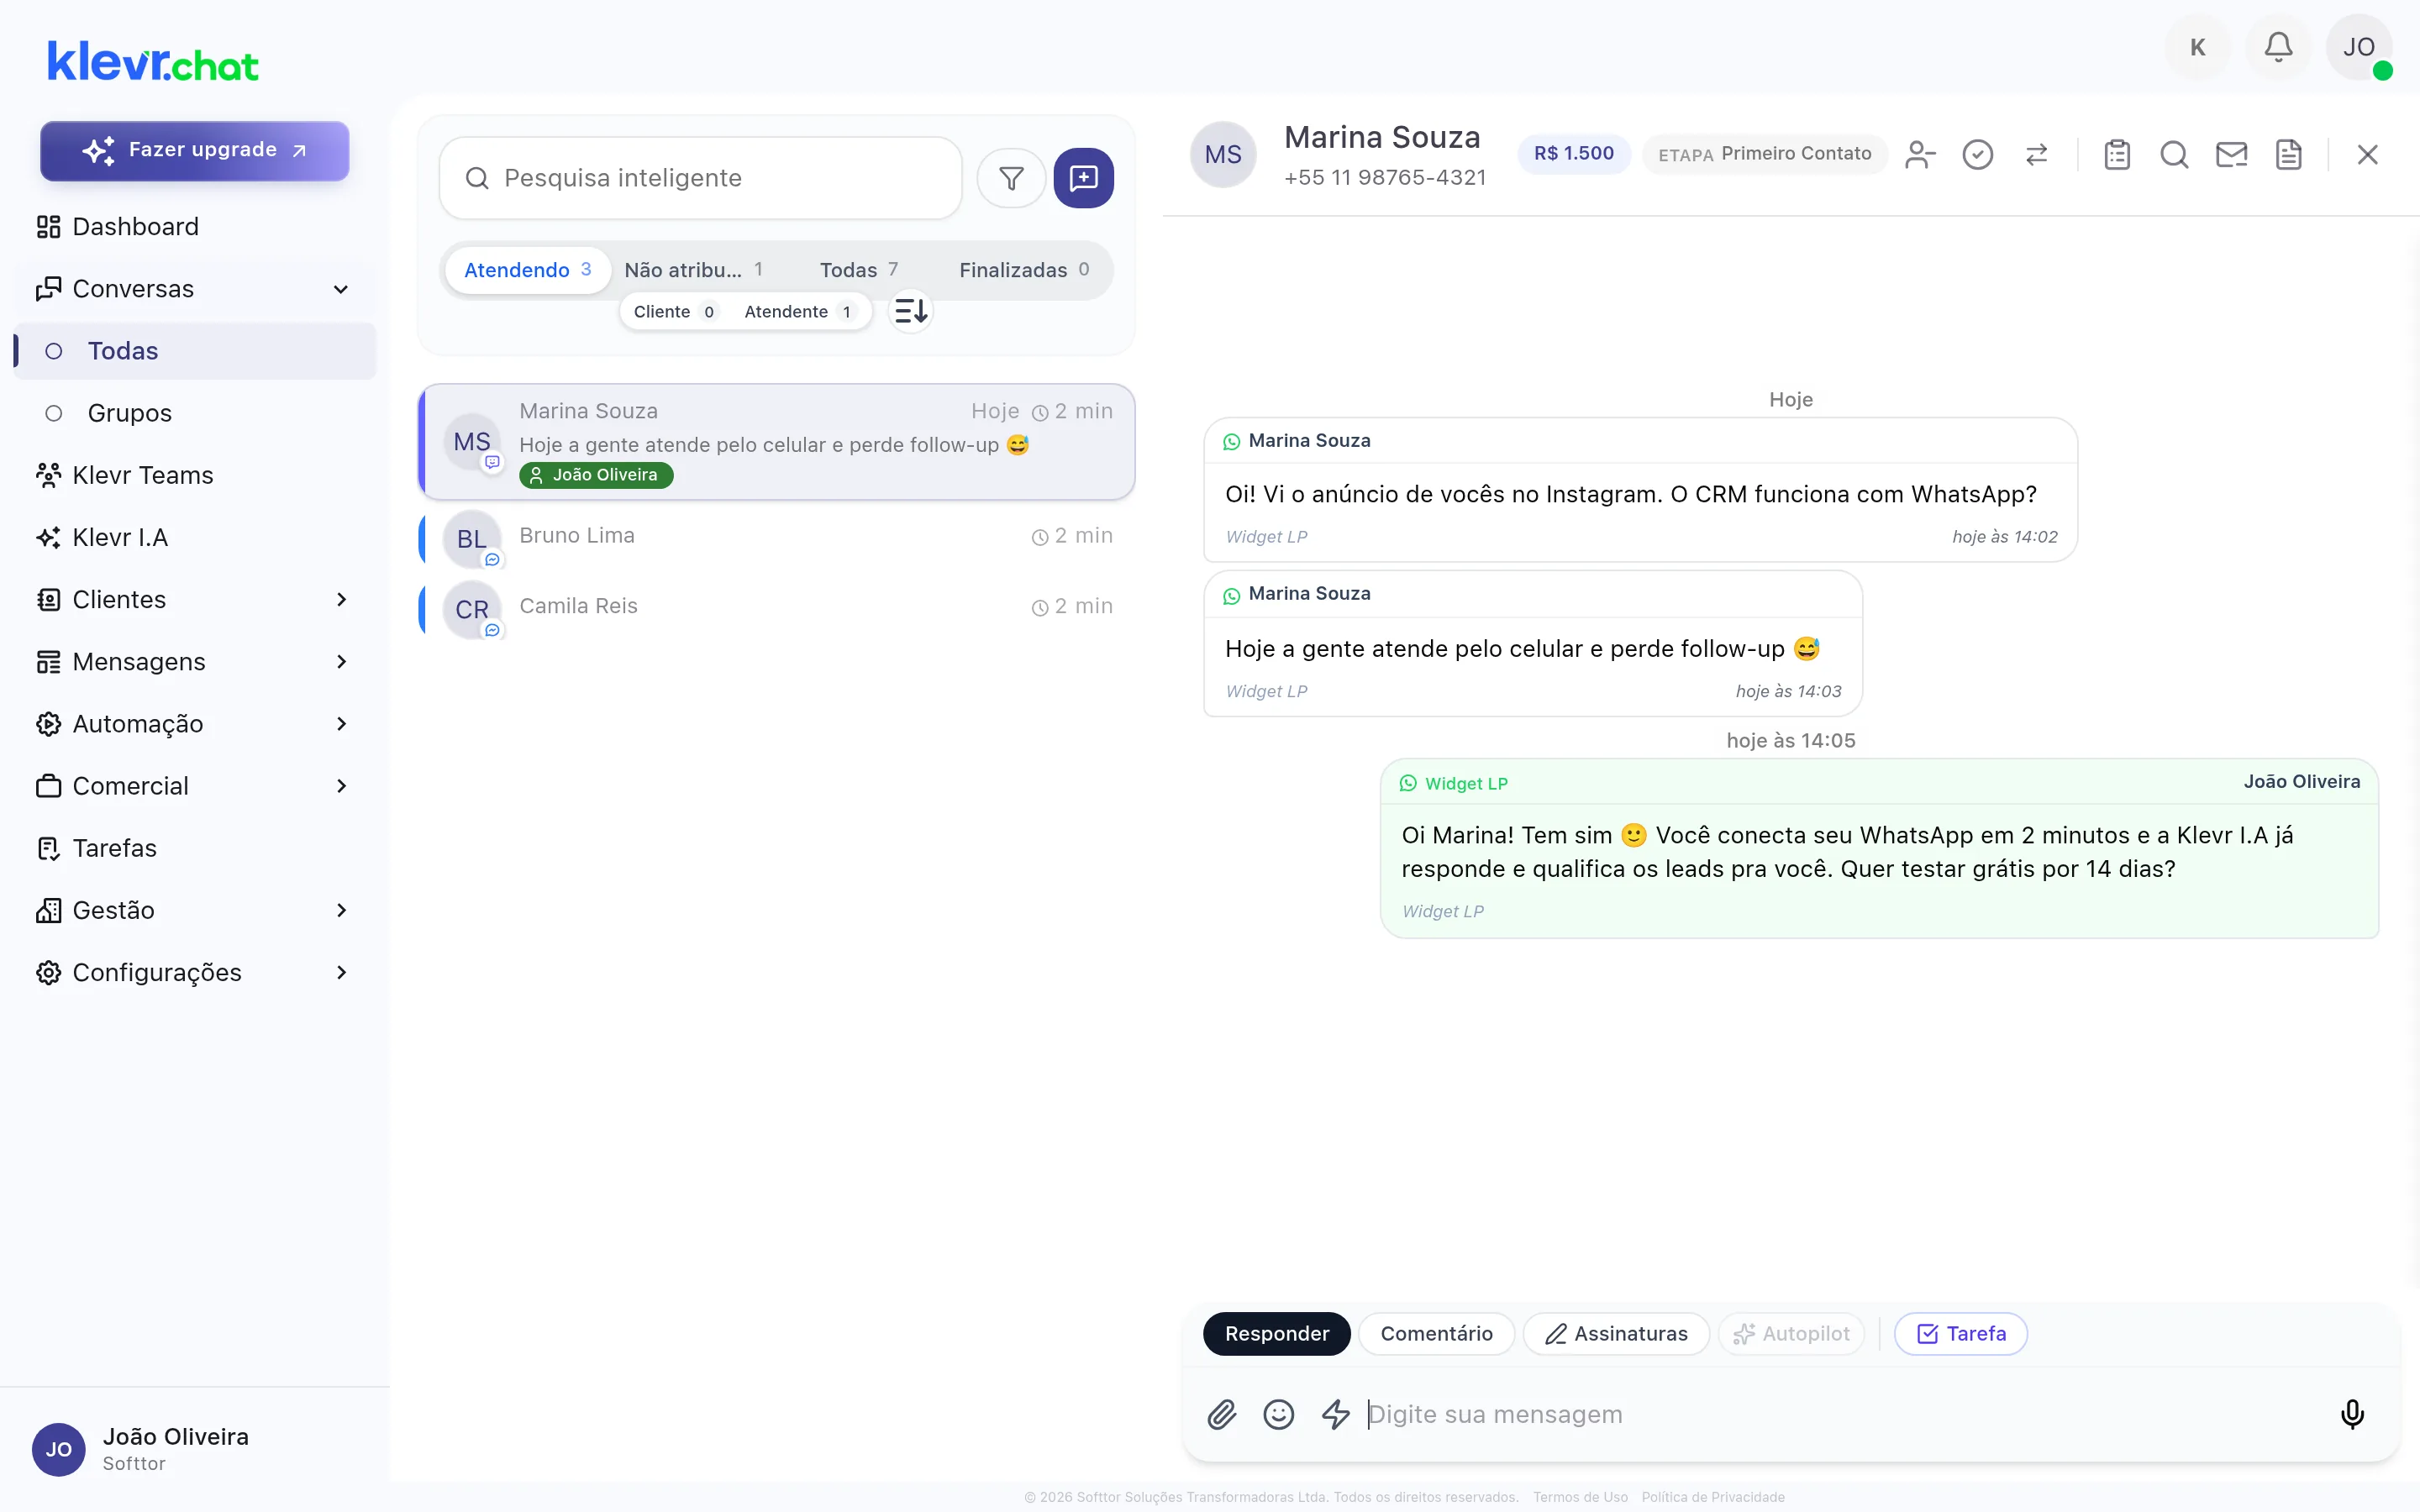
Task: Open the JO user profile avatar at top right
Action: 2359,47
